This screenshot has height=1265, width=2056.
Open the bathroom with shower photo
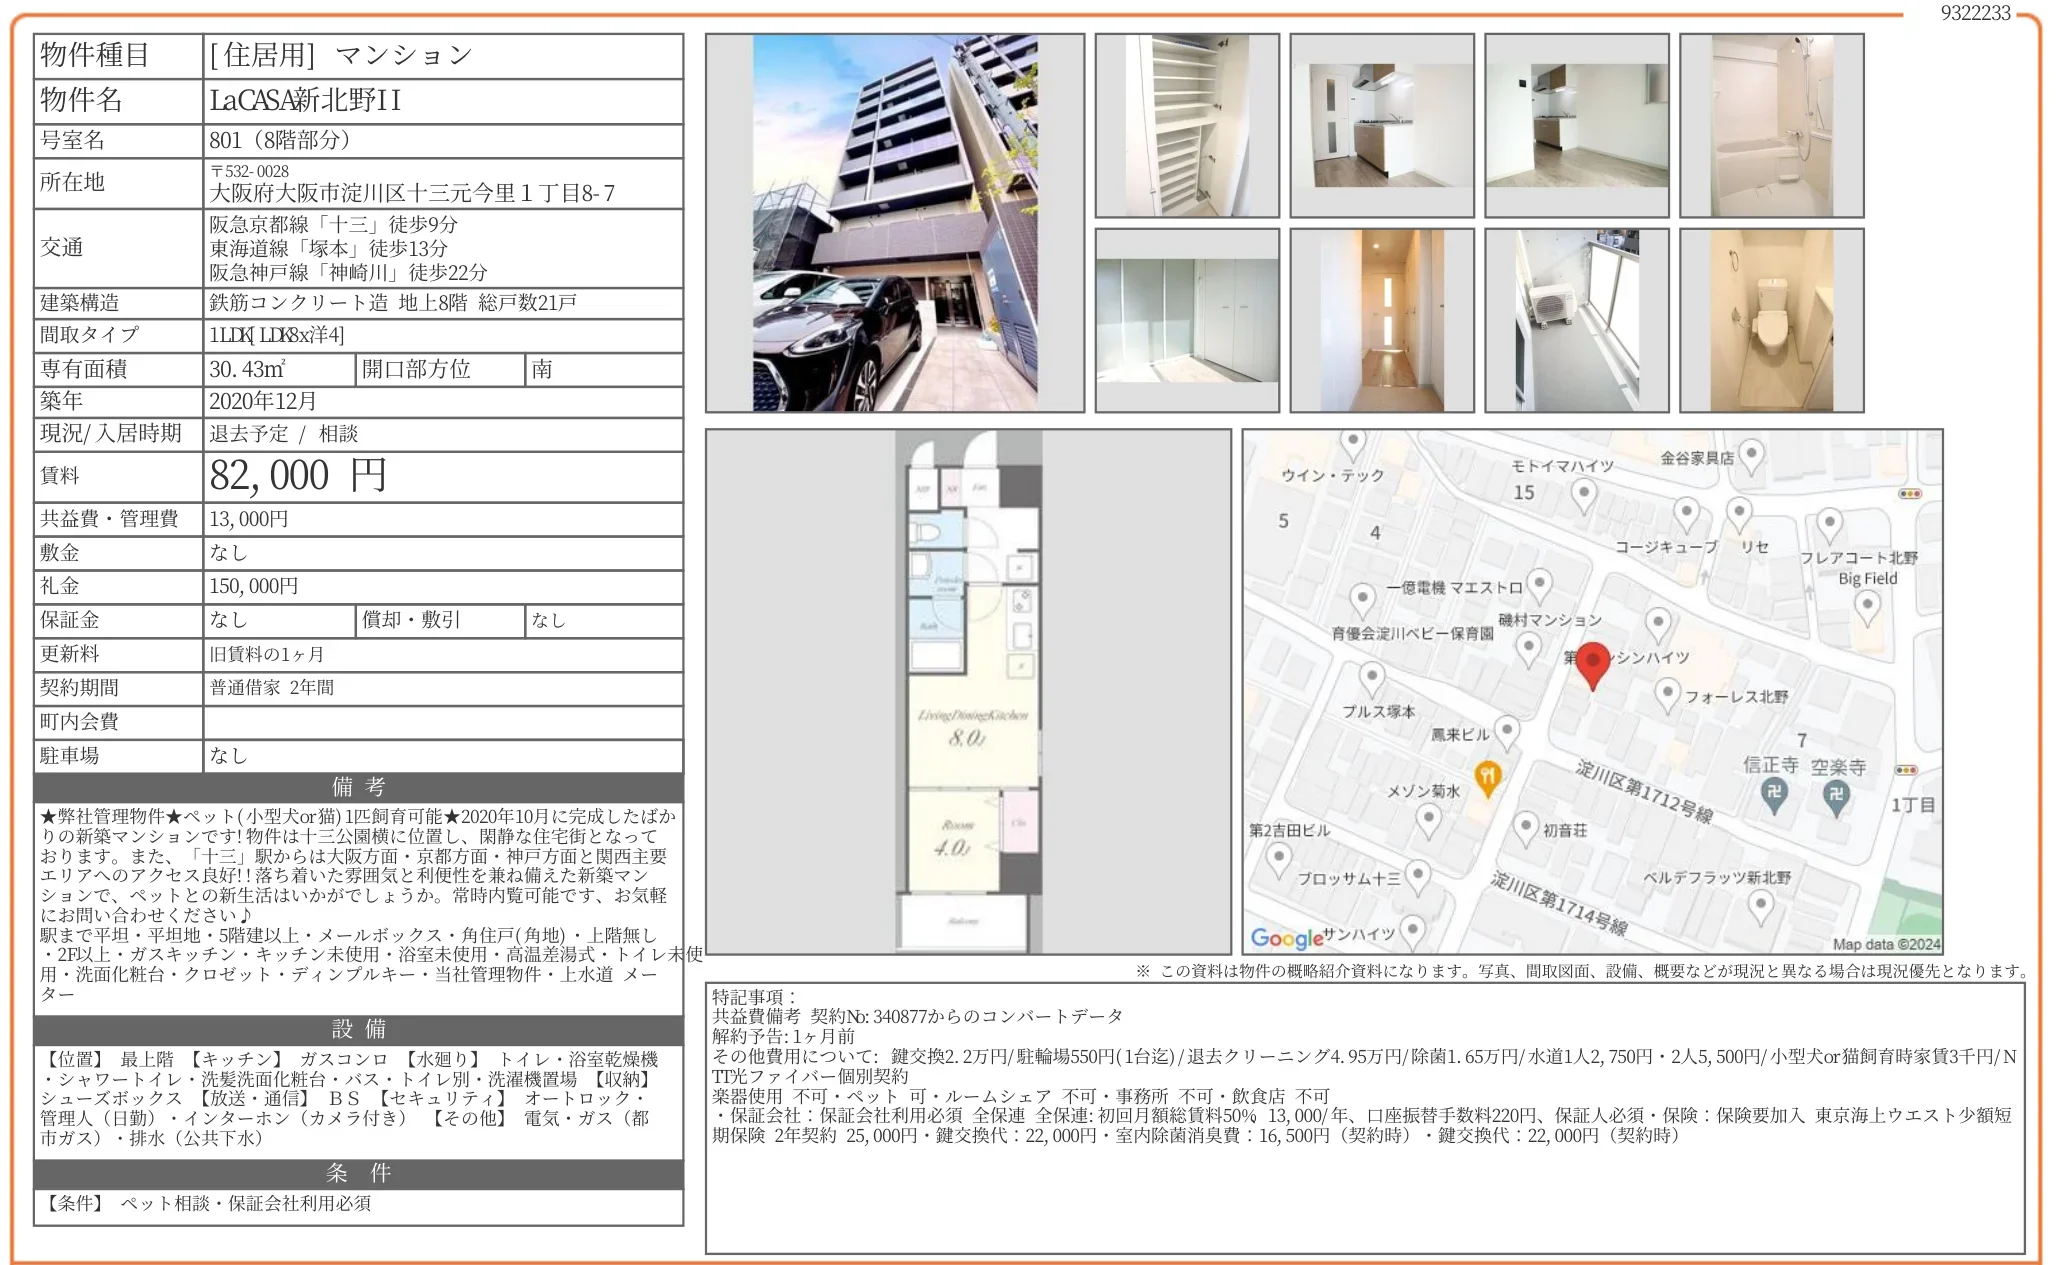pos(1771,125)
